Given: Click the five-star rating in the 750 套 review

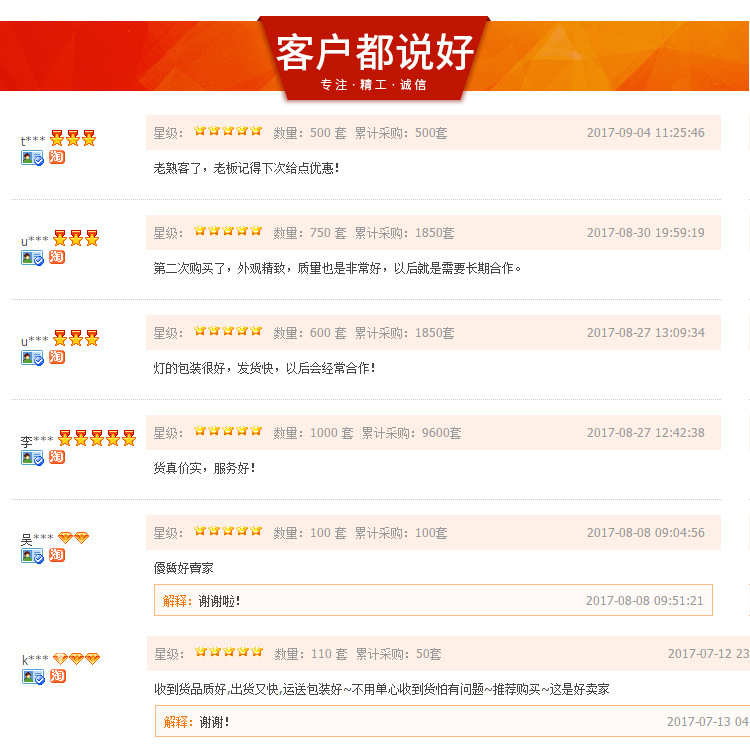Looking at the screenshot, I should click(x=228, y=231).
